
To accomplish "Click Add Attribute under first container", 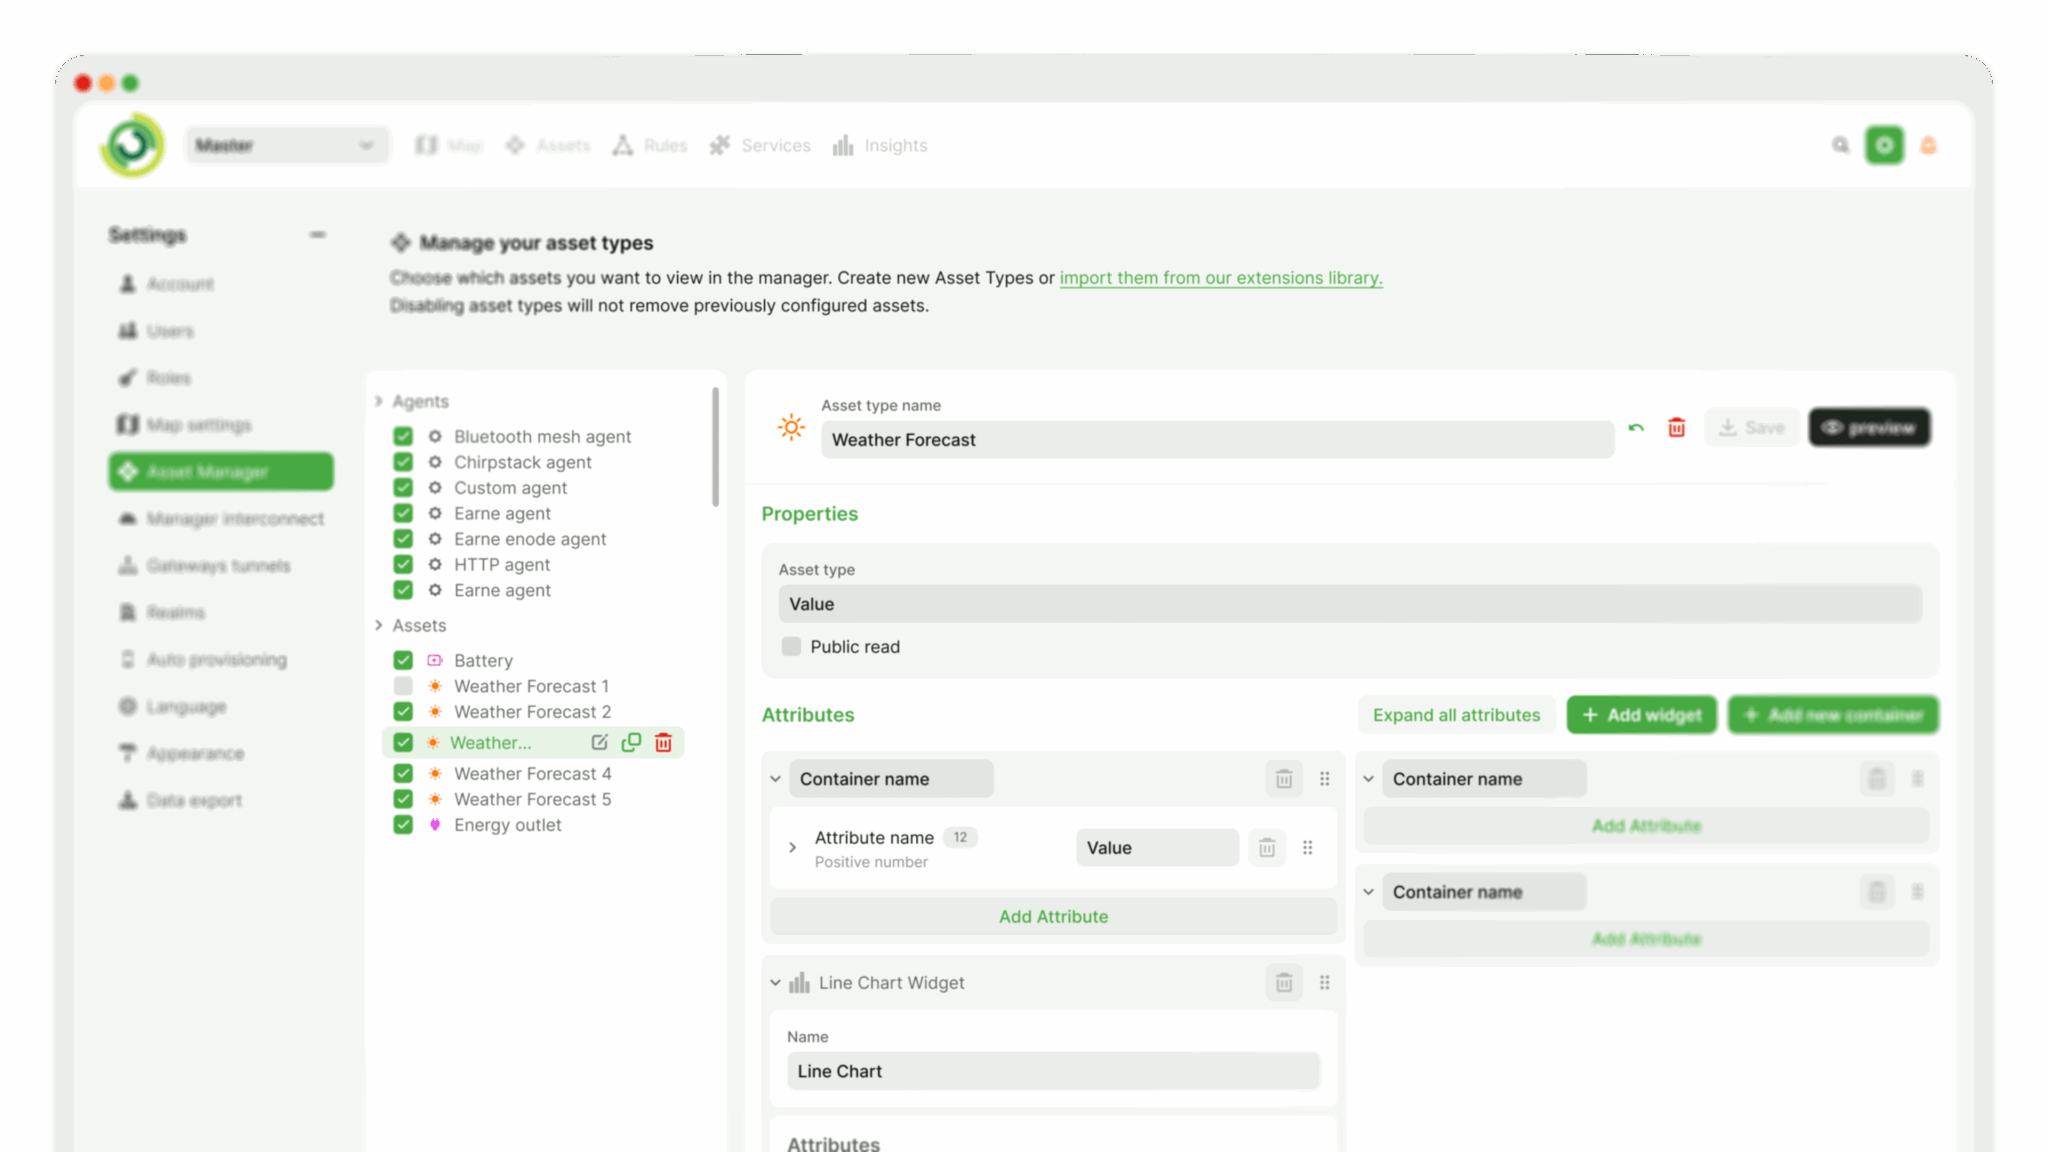I will pos(1053,917).
